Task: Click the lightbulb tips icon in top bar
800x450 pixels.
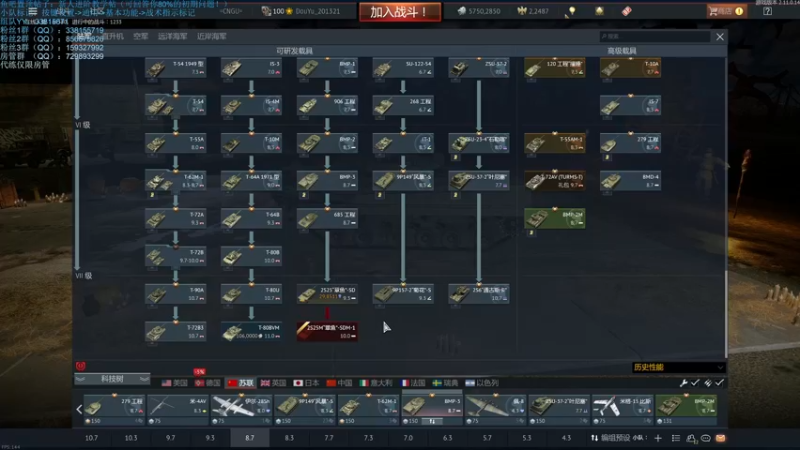Action: (572, 11)
